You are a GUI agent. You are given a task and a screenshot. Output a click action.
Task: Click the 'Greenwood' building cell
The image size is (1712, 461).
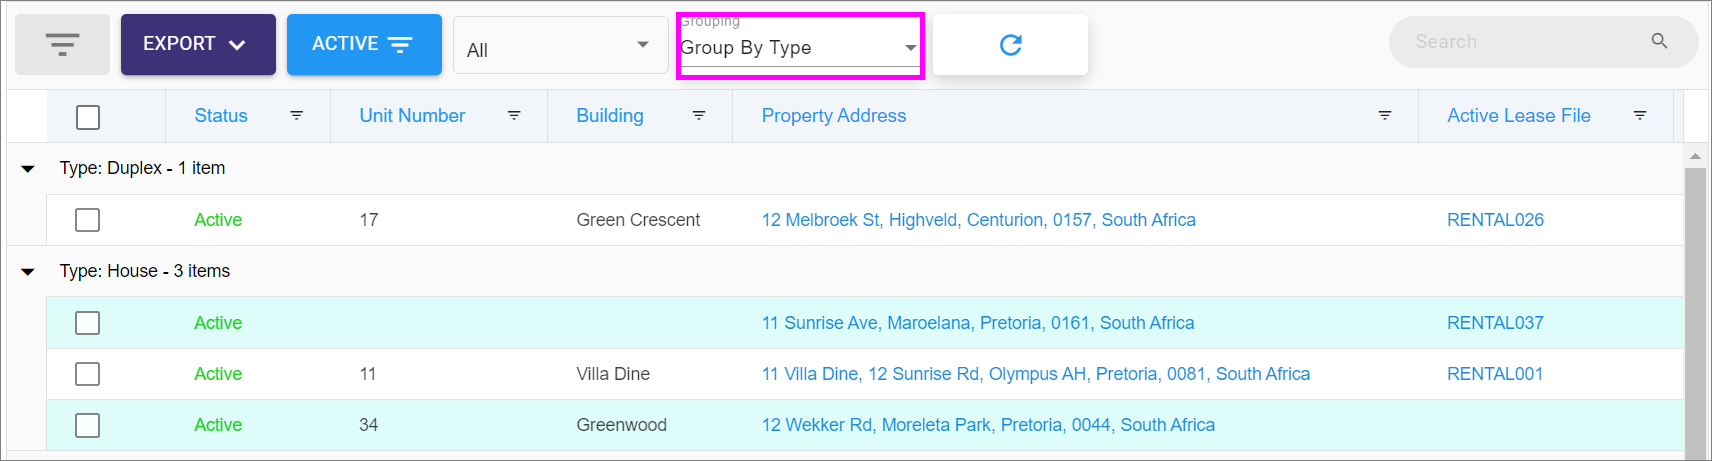pyautogui.click(x=621, y=425)
